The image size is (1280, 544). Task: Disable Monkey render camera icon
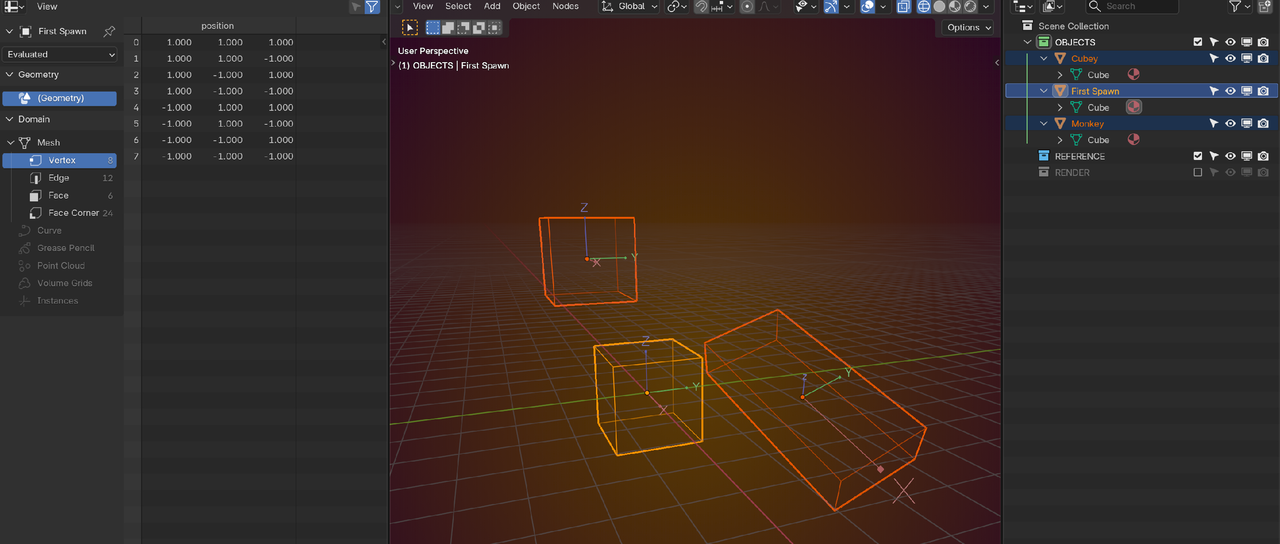[x=1263, y=124]
